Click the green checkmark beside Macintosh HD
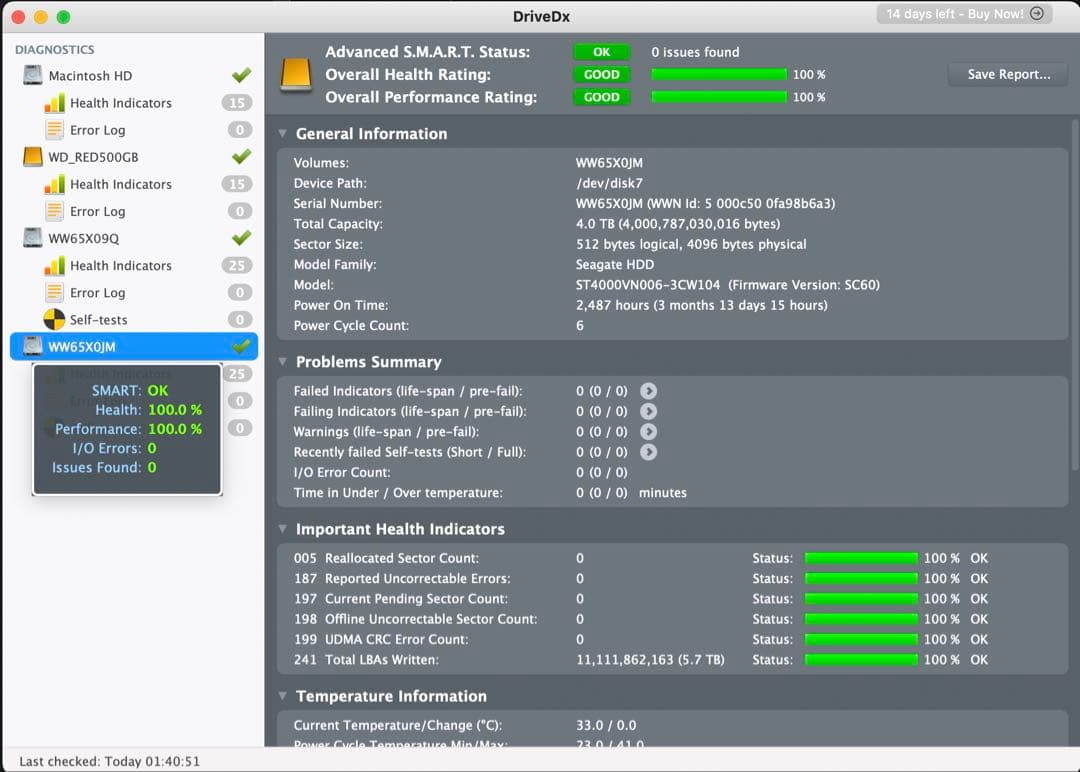 (x=241, y=74)
